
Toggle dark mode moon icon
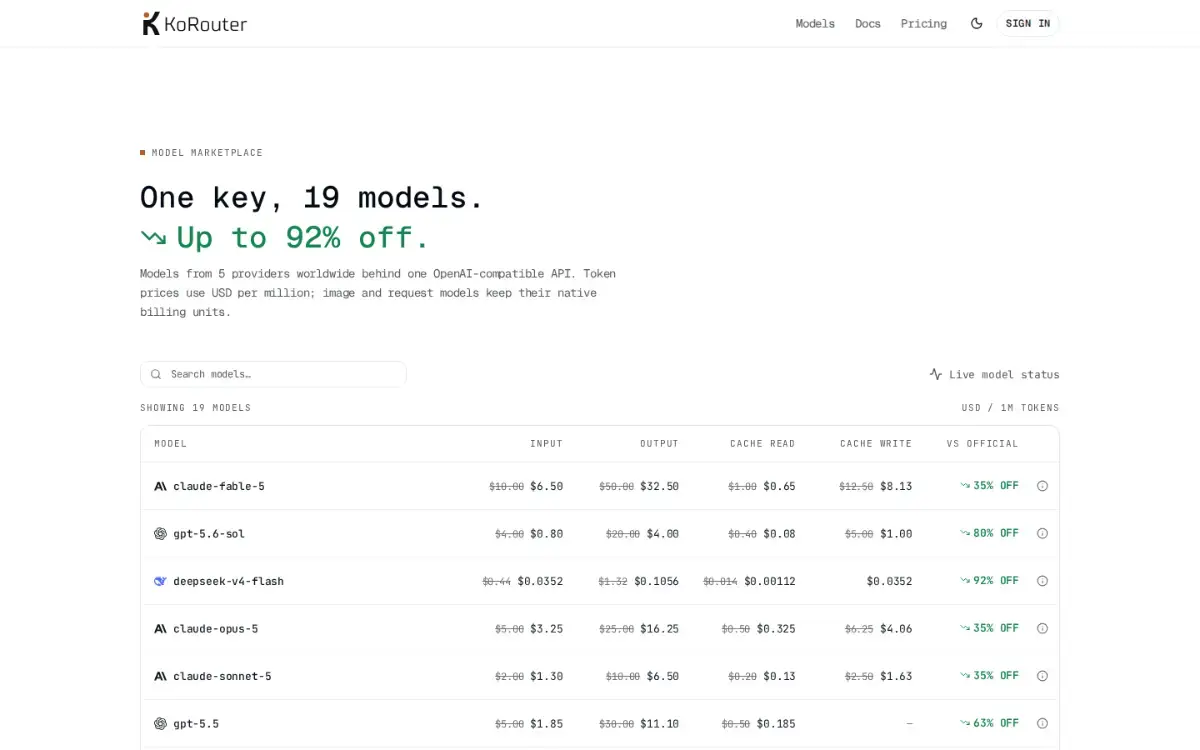coord(977,23)
